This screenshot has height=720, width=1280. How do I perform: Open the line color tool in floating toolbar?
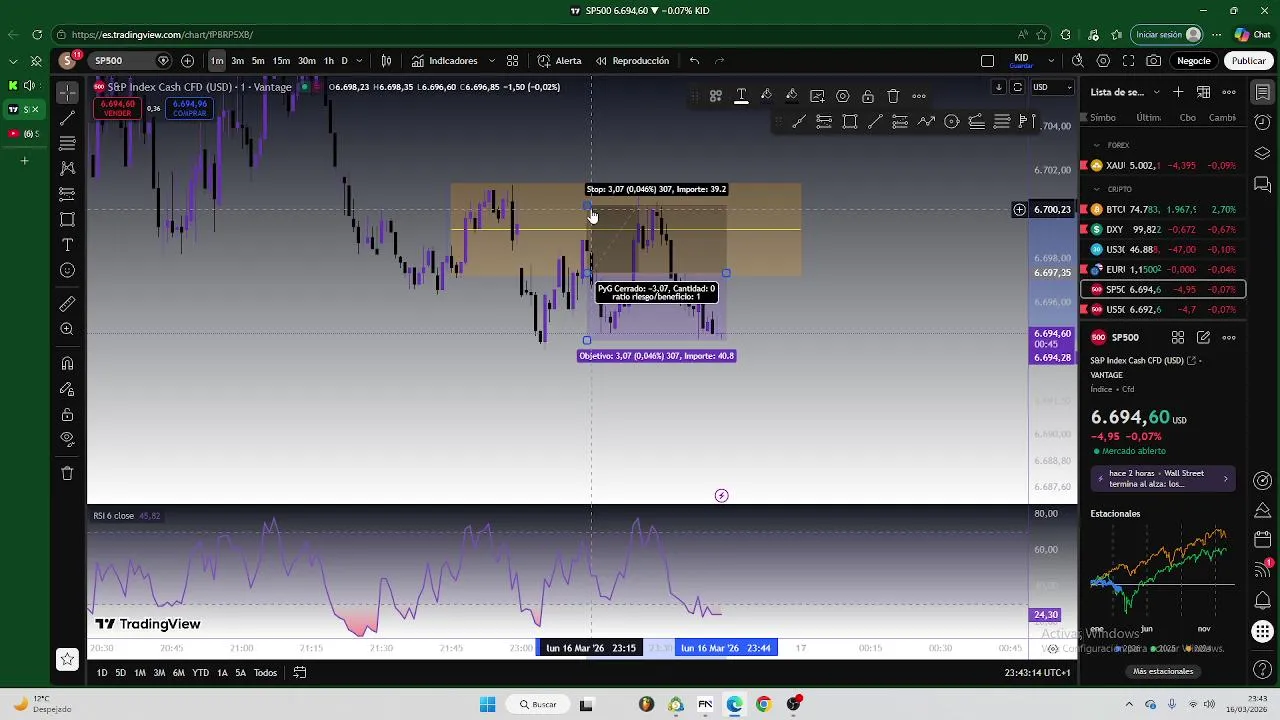[766, 96]
